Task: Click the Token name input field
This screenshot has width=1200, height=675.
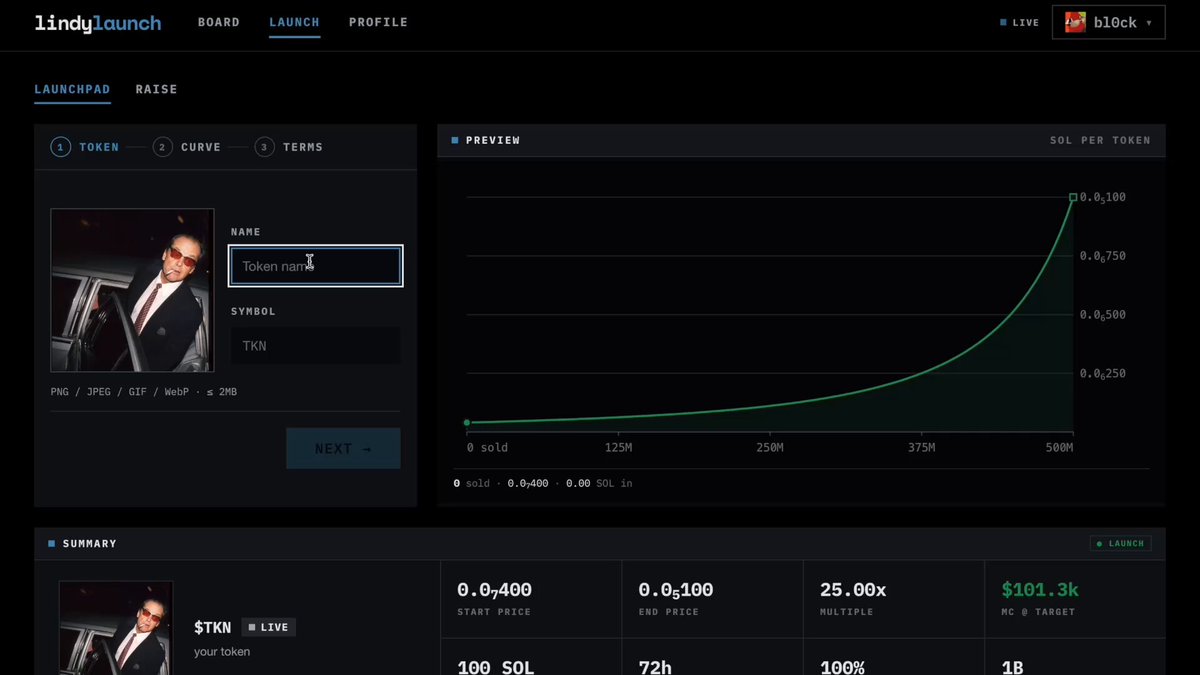Action: tap(316, 266)
